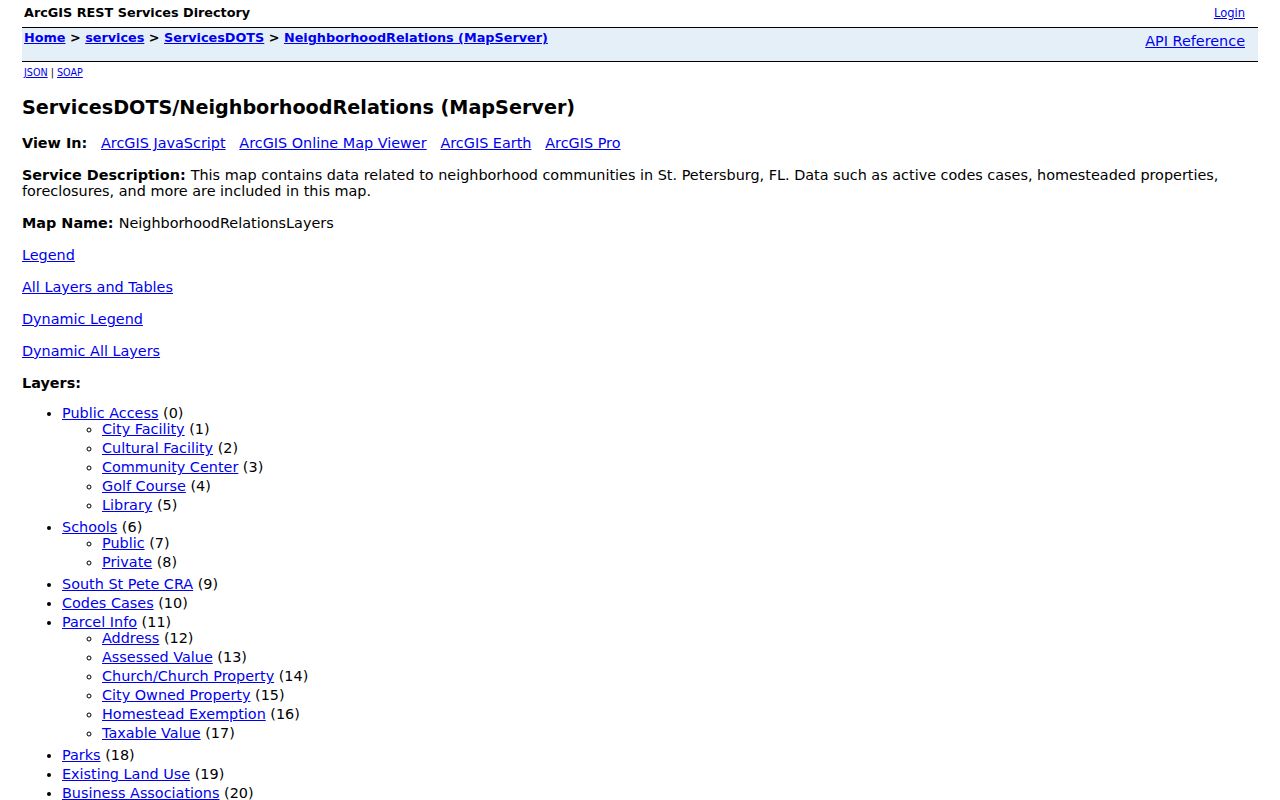Viewport: 1280px width, 800px height.
Task: Select the Business Associations layer
Action: (x=140, y=793)
